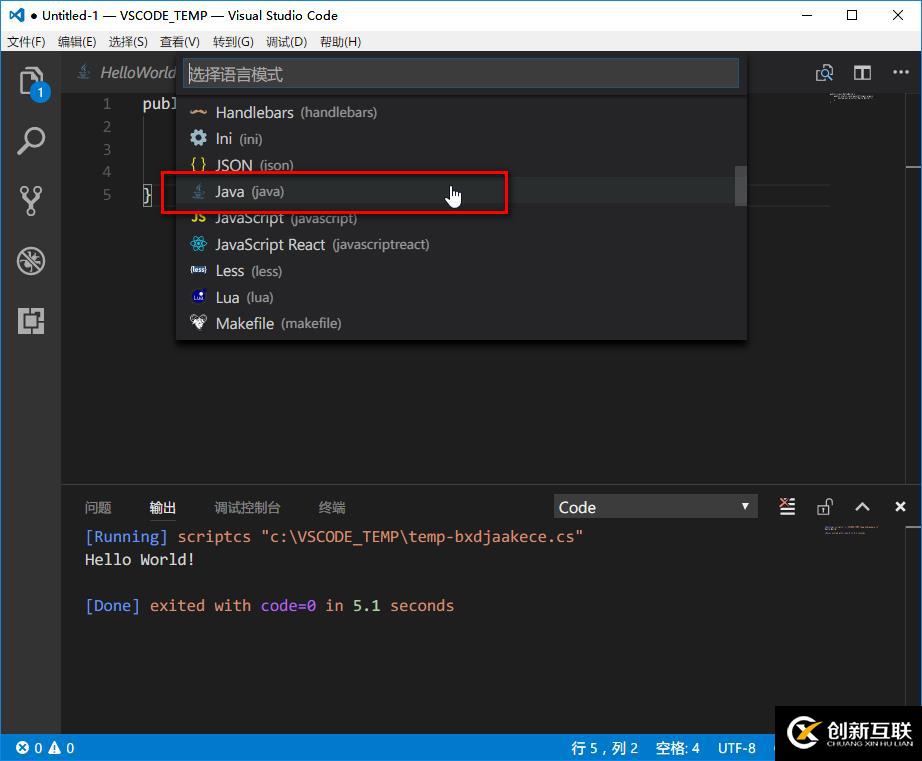Open the 选择(S) menu
This screenshot has height=761, width=922.
tap(128, 42)
